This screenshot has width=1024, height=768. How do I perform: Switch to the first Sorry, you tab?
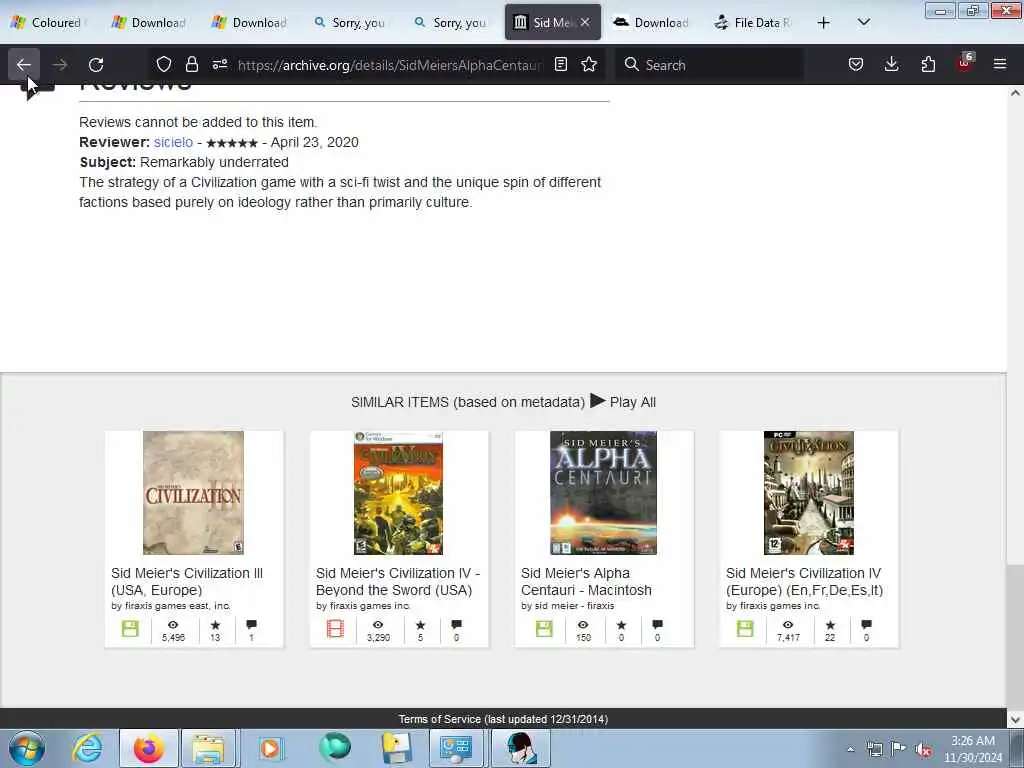tap(350, 22)
